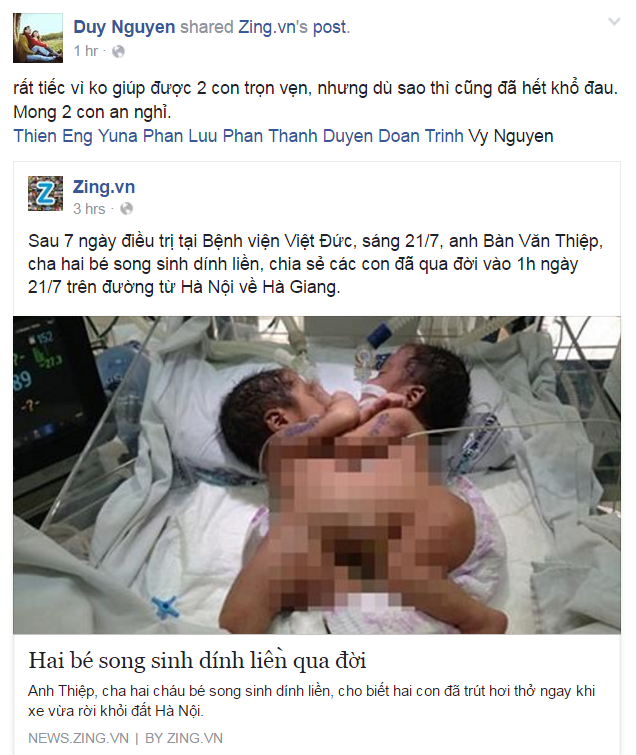This screenshot has width=637, height=755.
Task: Click NEWS.ZING.VN source domain
Action: (78, 738)
